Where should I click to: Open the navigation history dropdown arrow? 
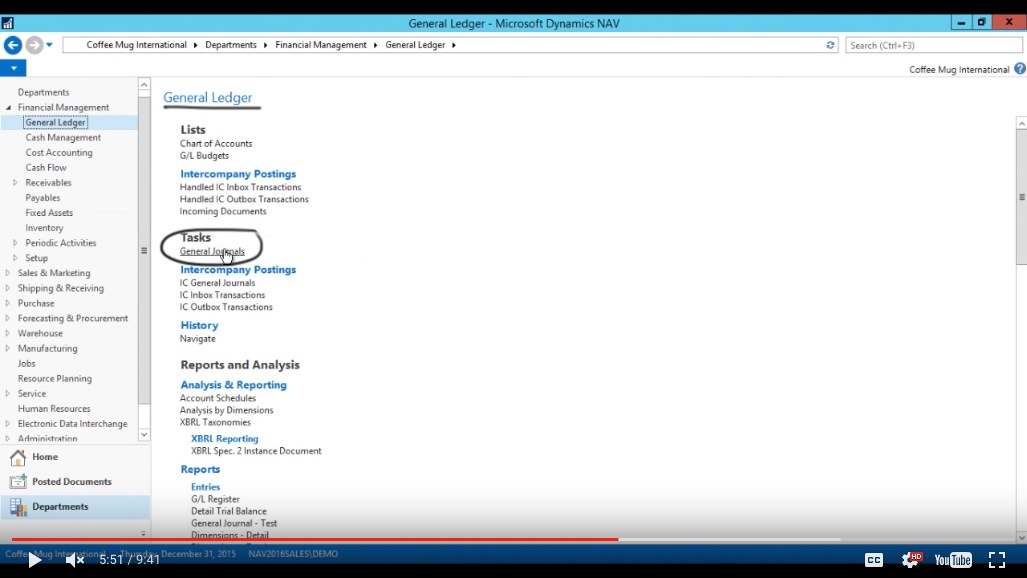coord(49,45)
